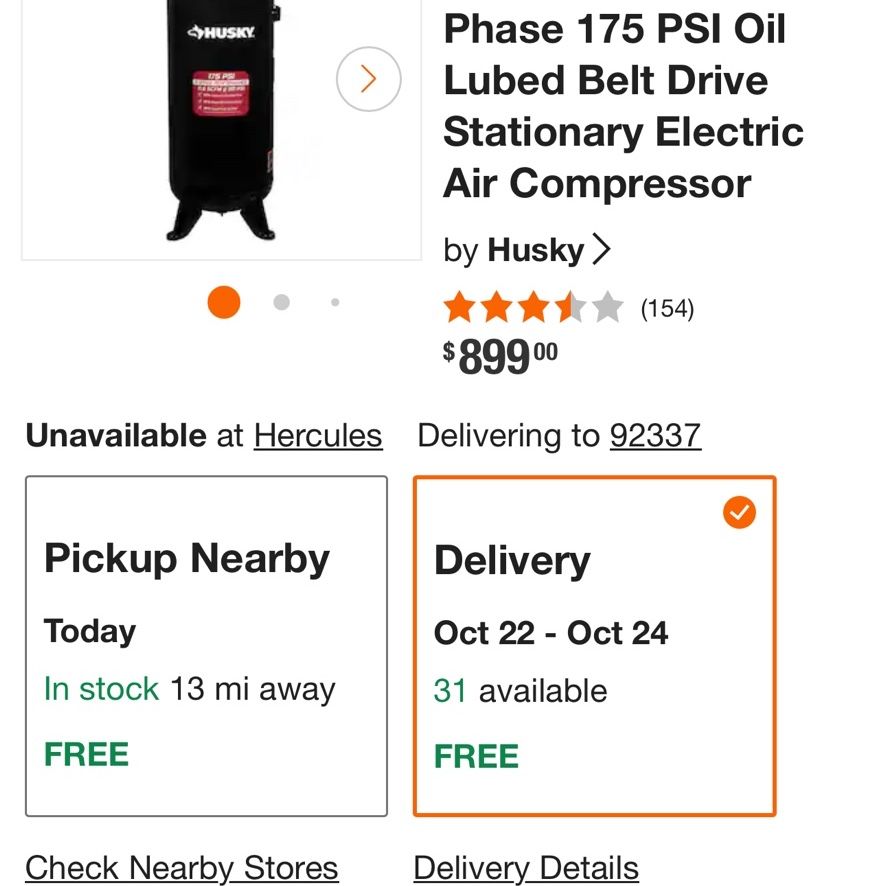Click the Husky logo on compressor image

coord(221,32)
